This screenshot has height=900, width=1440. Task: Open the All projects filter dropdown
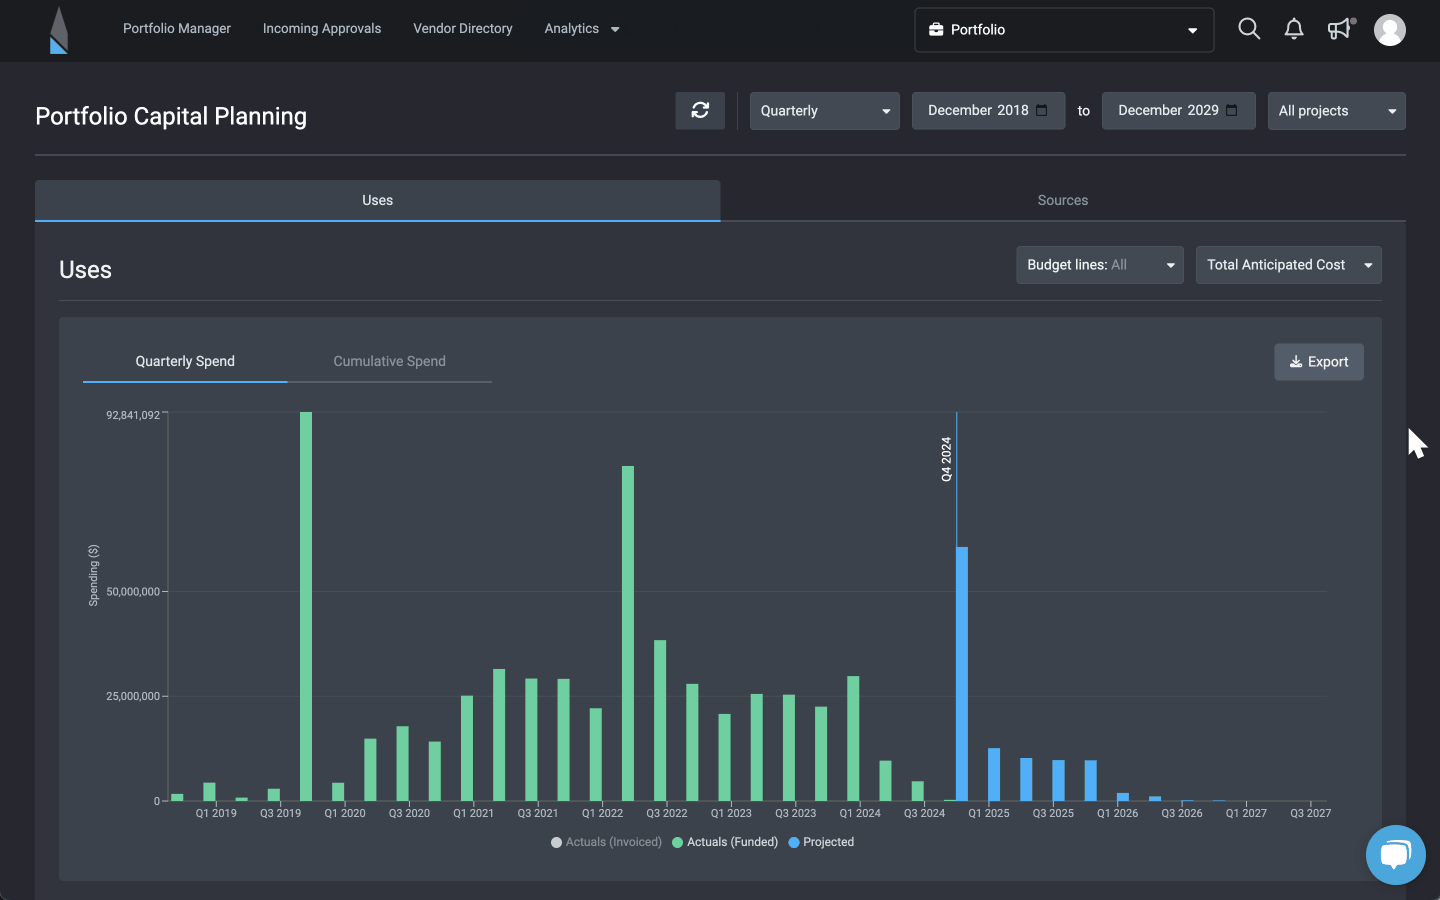(x=1336, y=111)
